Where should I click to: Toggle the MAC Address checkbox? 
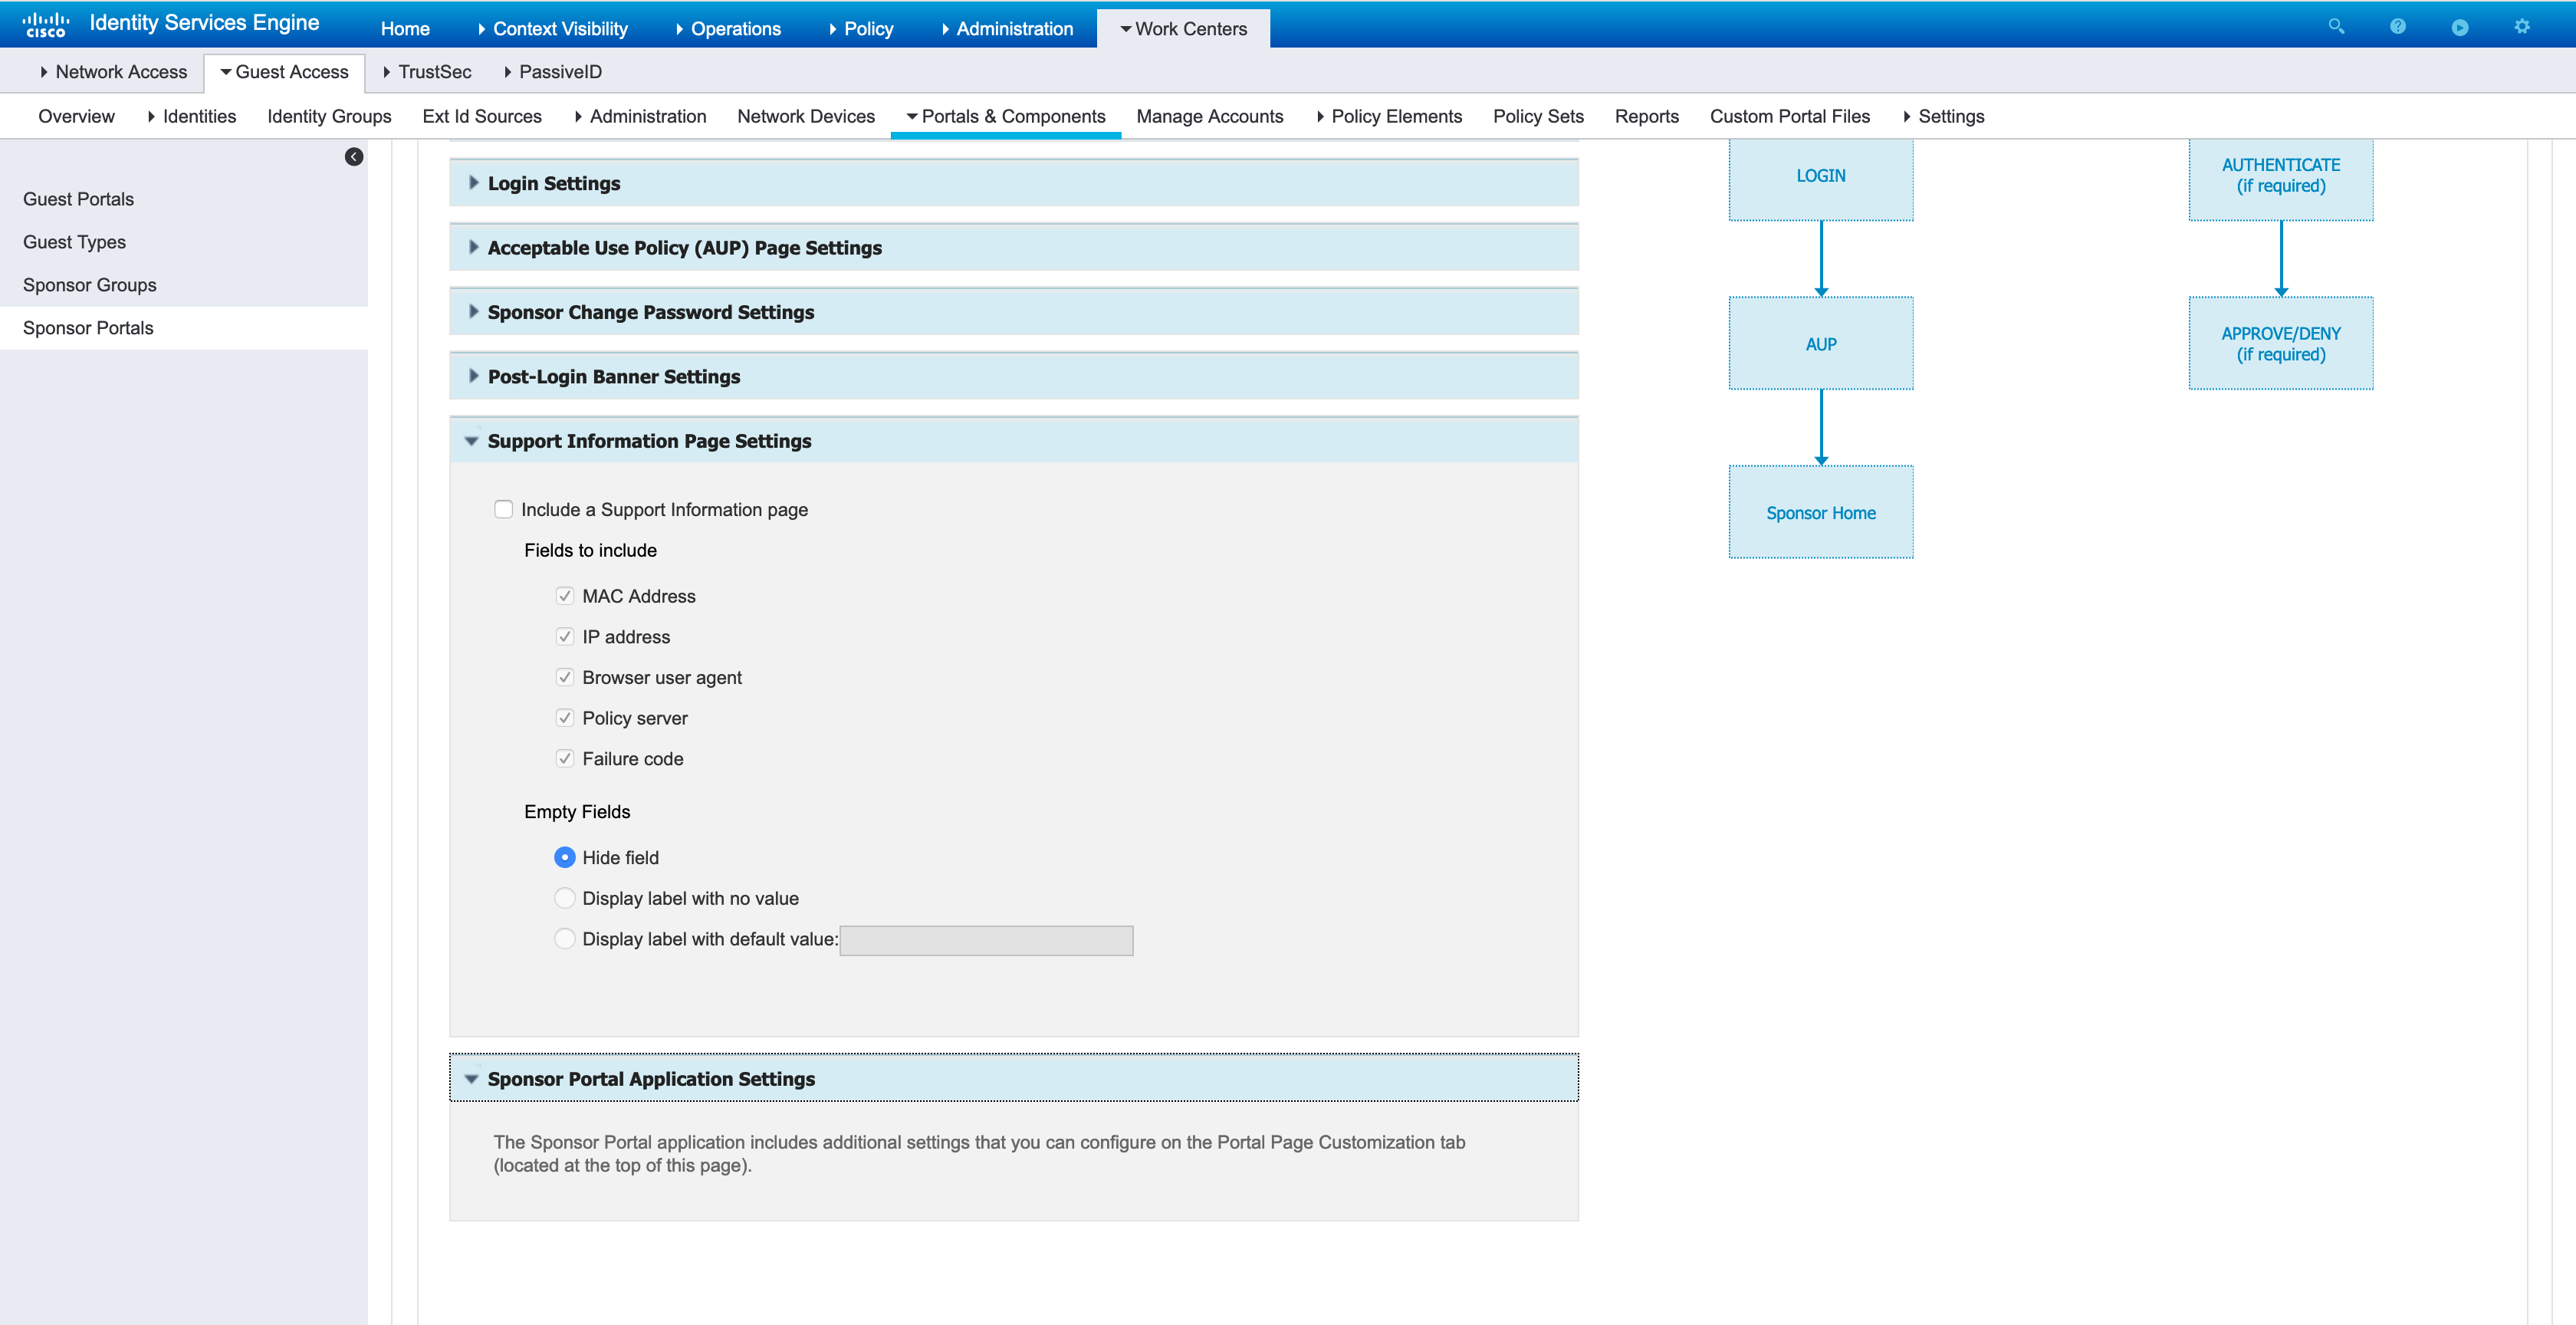(565, 596)
